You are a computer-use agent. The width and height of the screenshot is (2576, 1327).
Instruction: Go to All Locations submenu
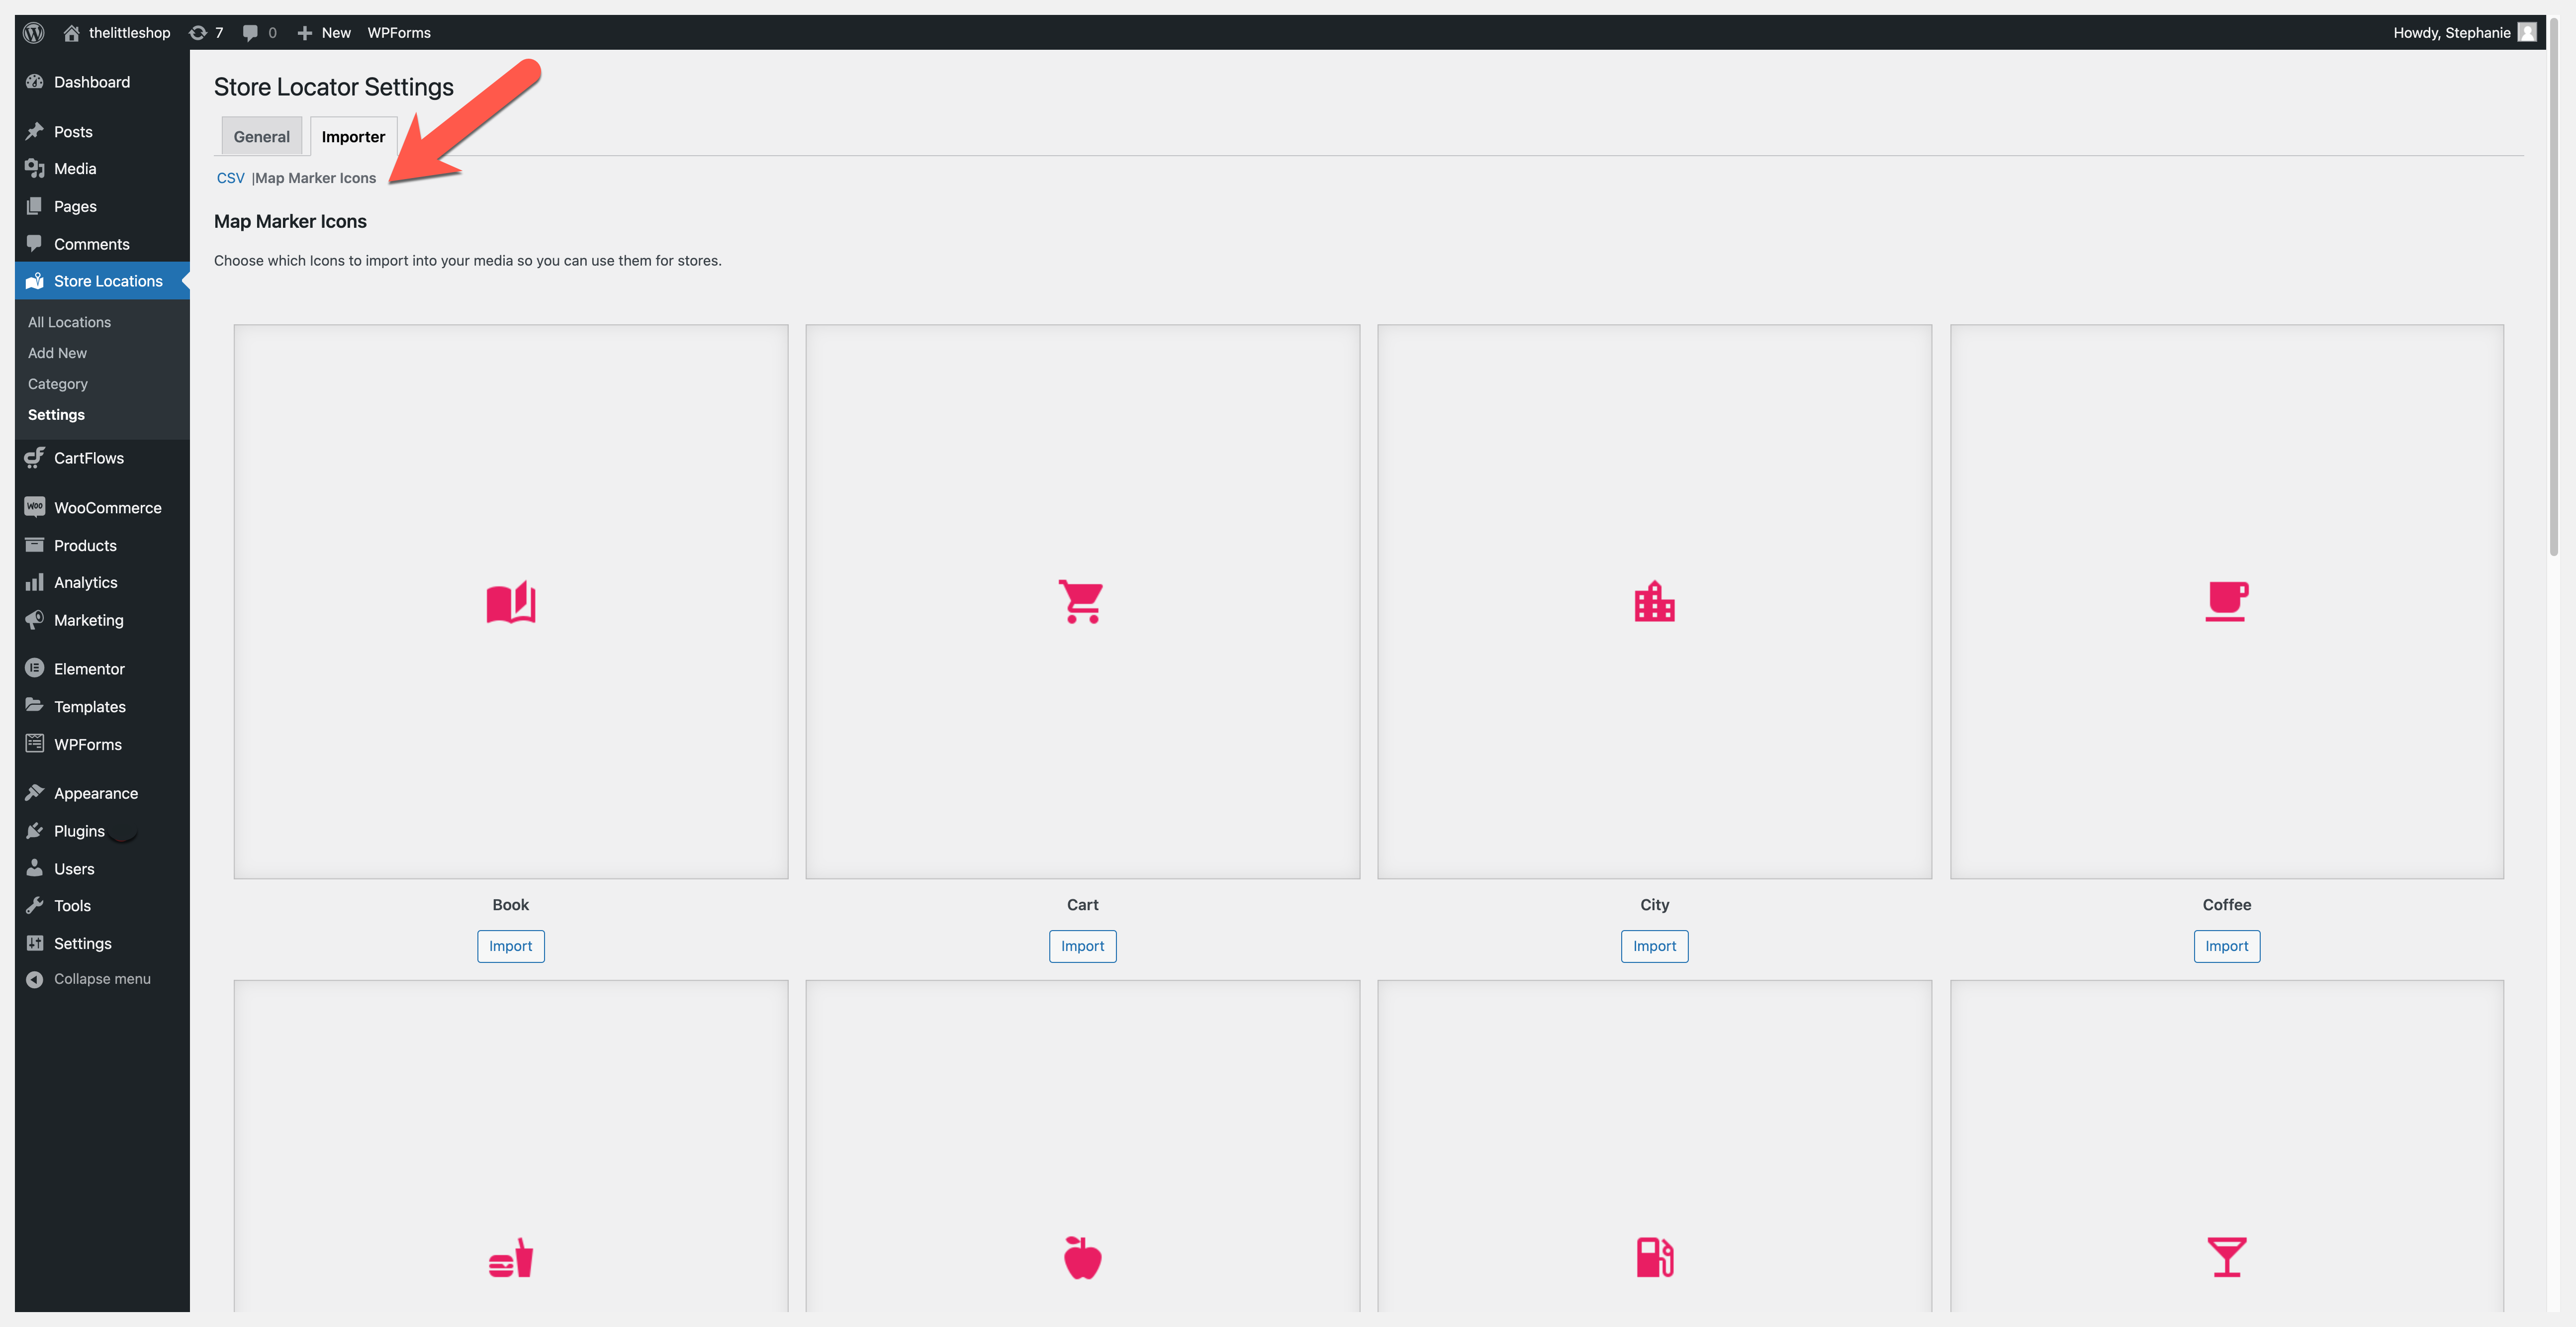(x=69, y=322)
